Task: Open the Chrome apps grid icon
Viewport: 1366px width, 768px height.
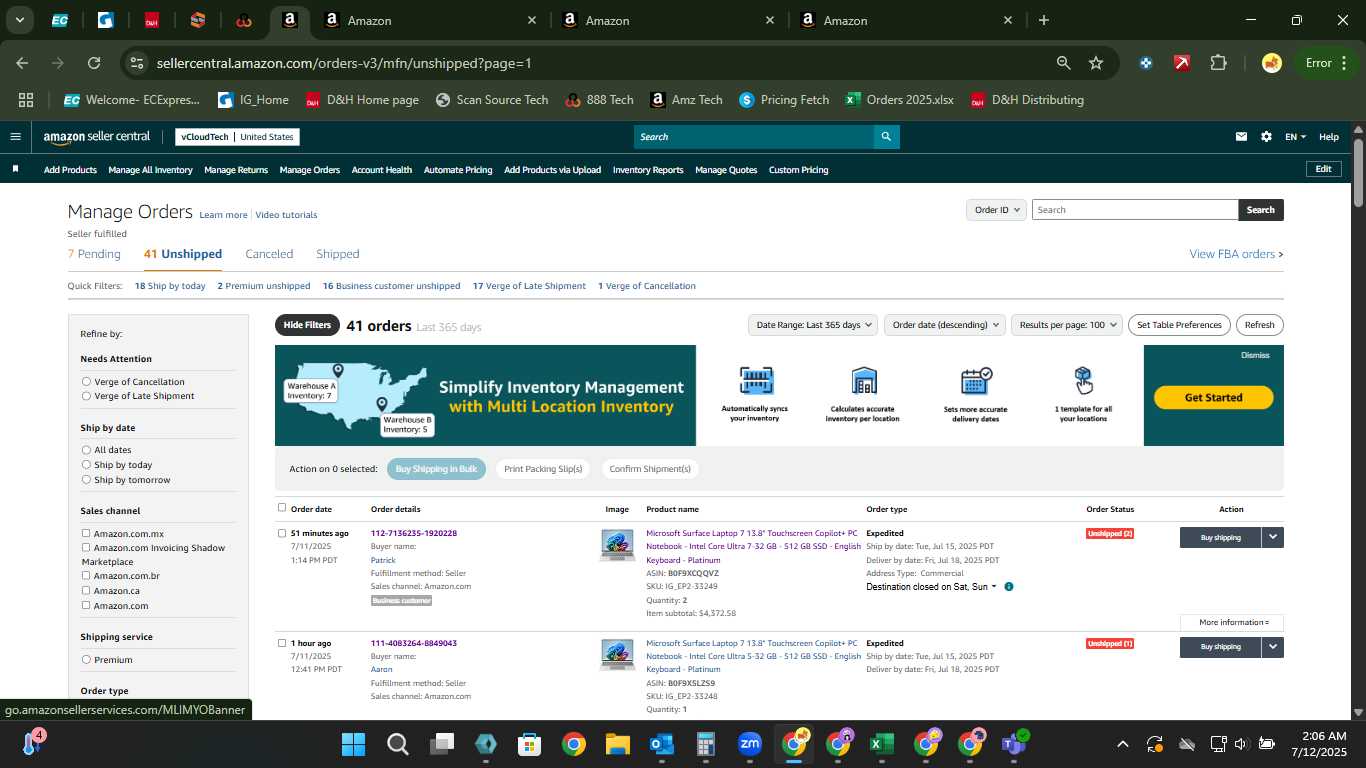Action: click(26, 100)
